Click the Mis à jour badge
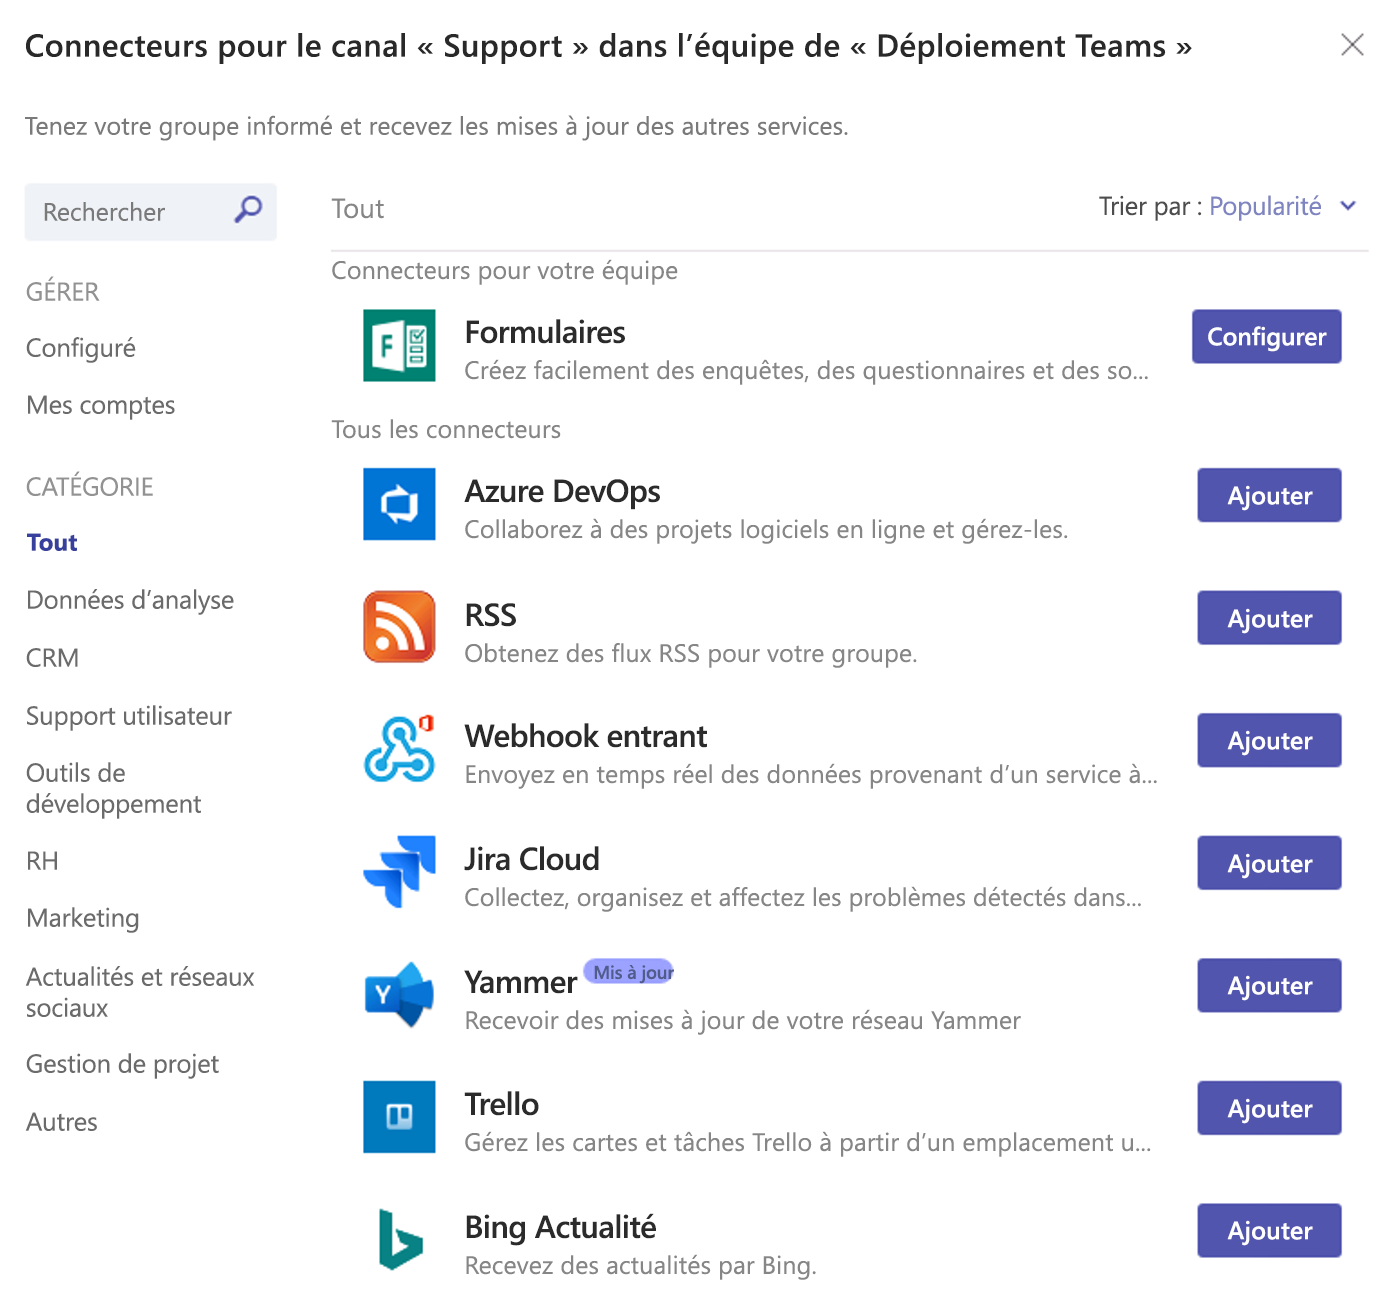Viewport: 1378px width, 1306px height. [x=629, y=972]
